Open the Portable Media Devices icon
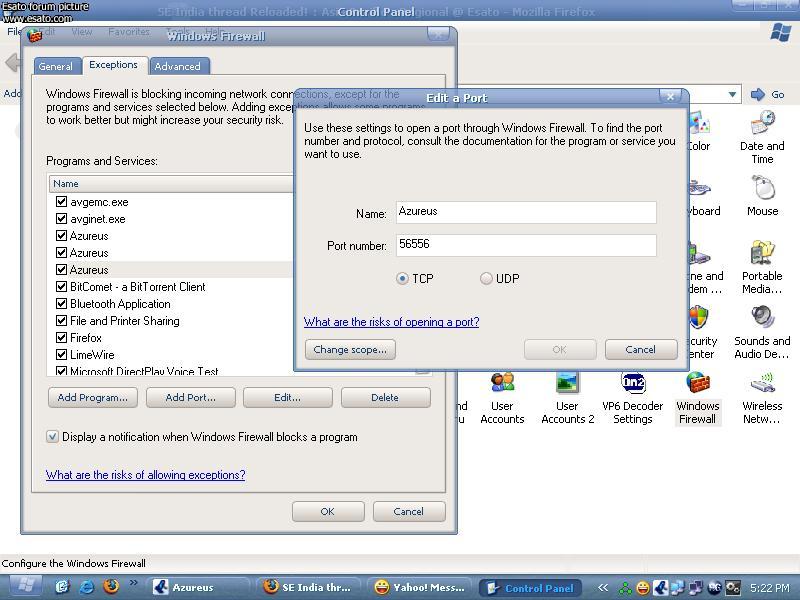800x600 pixels. coord(762,254)
